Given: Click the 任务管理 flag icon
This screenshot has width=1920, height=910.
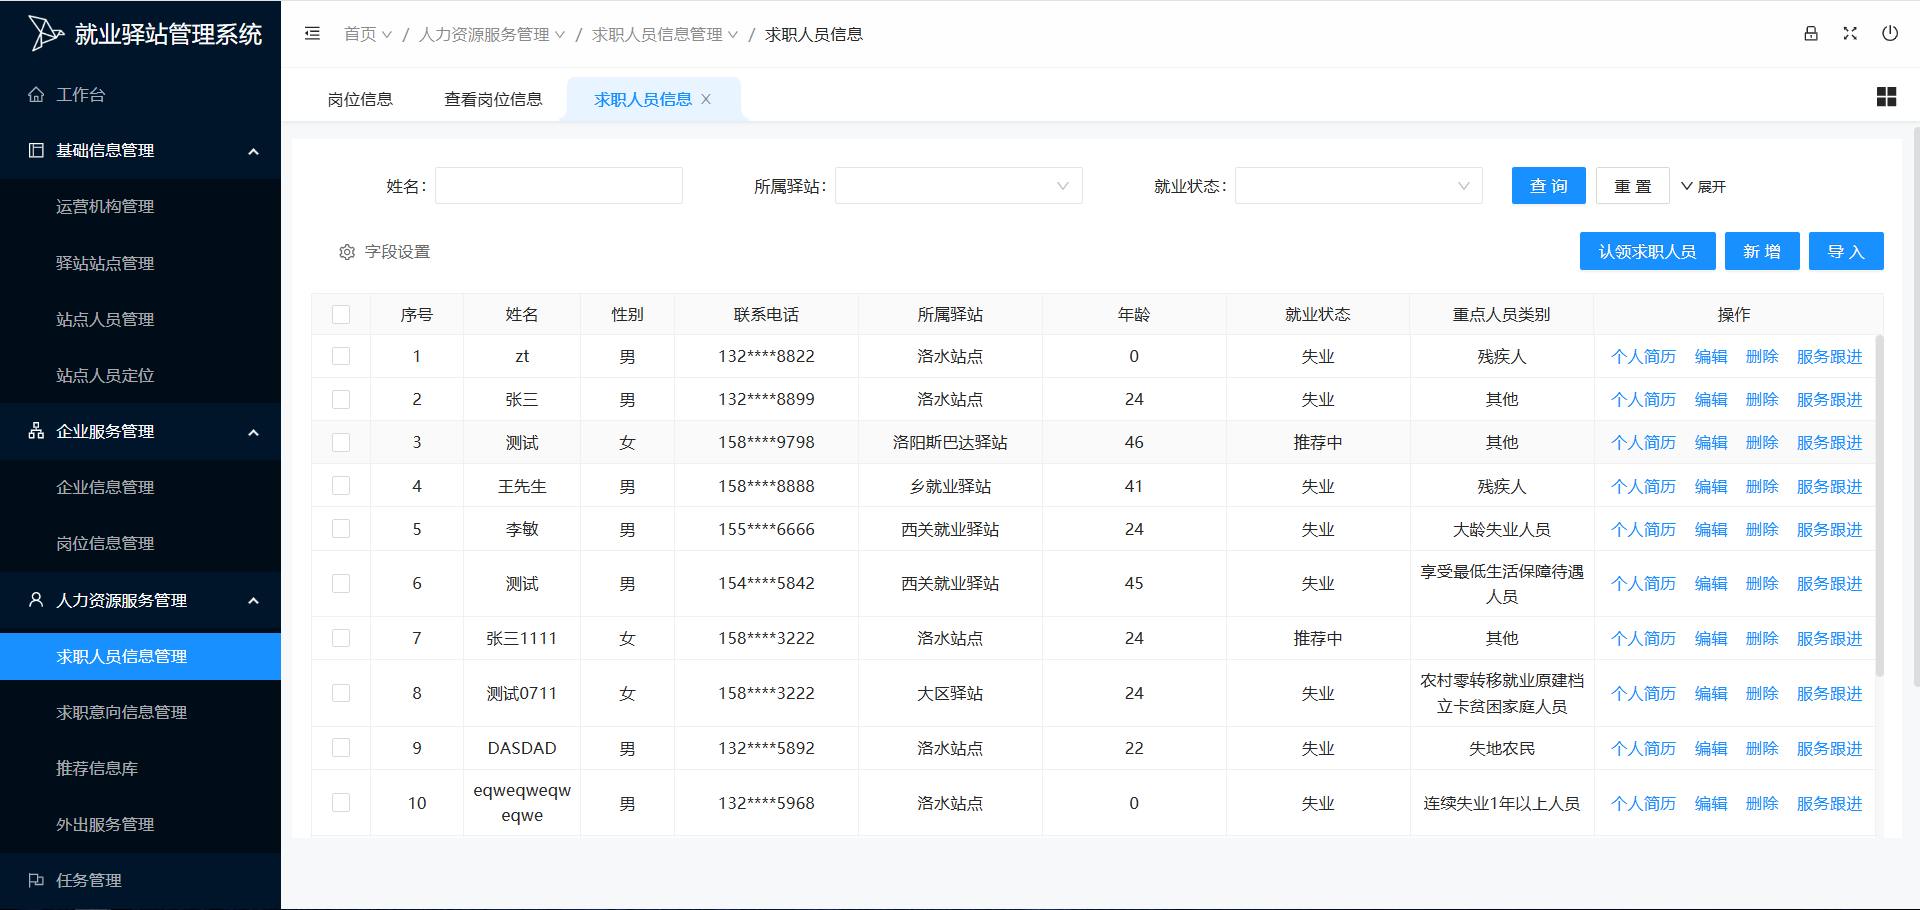Looking at the screenshot, I should point(36,880).
